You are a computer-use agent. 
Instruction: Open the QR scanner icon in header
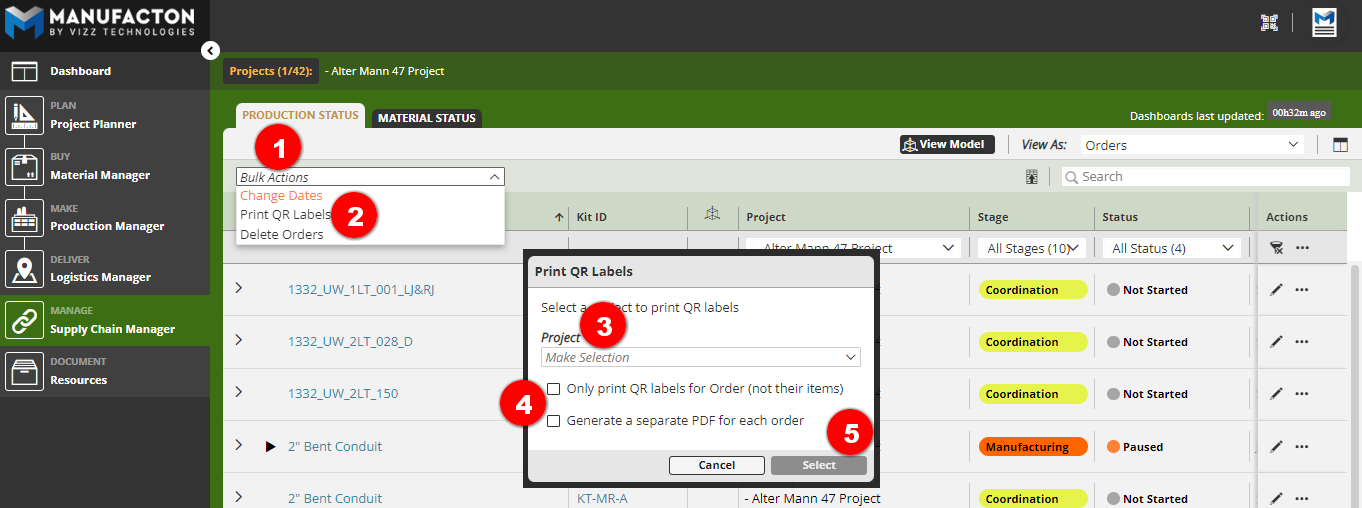point(1269,23)
